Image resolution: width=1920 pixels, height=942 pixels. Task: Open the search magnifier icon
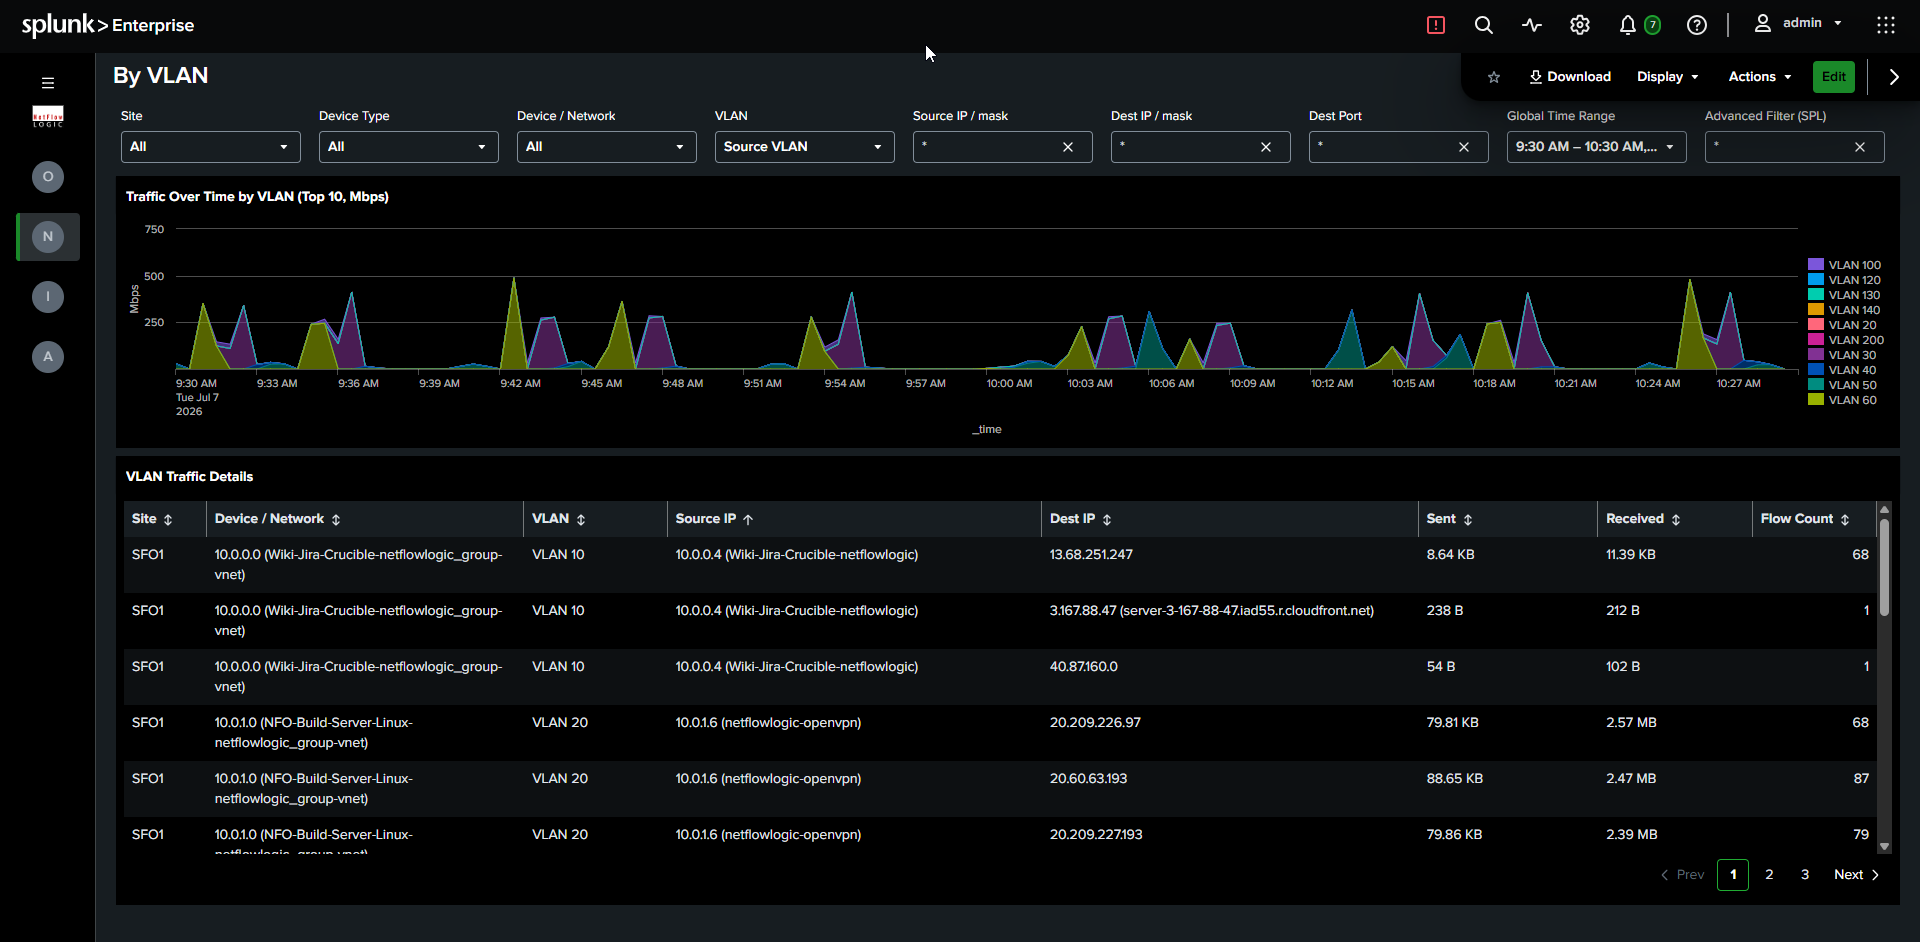click(1484, 25)
